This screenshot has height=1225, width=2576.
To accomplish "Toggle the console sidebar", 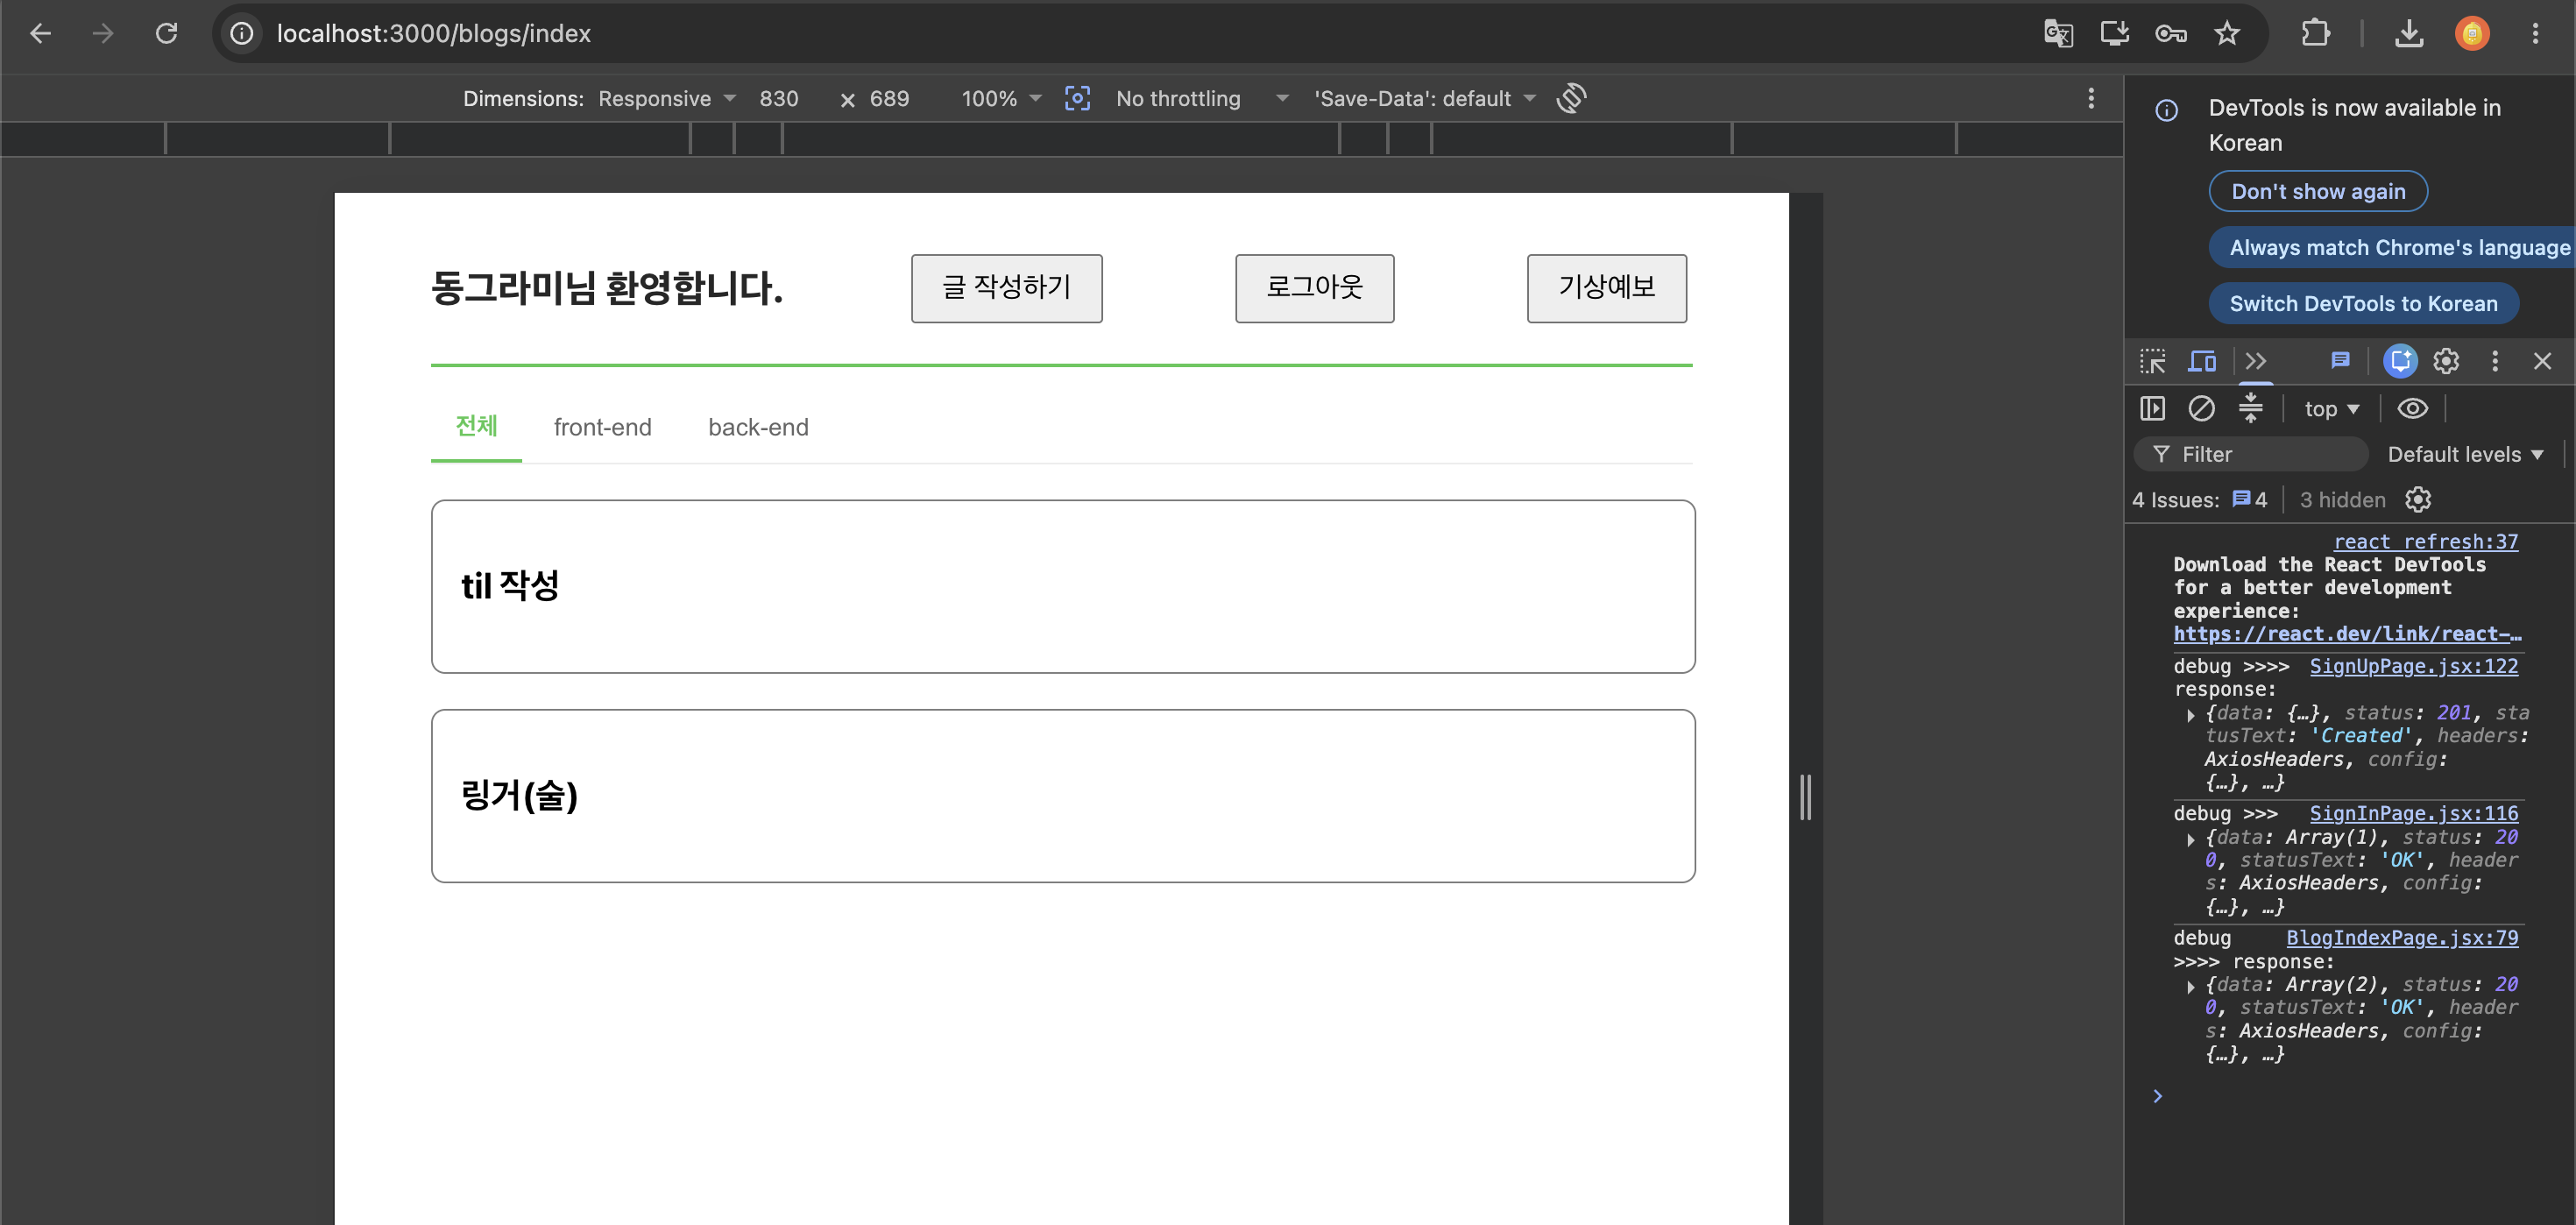I will coord(2152,408).
